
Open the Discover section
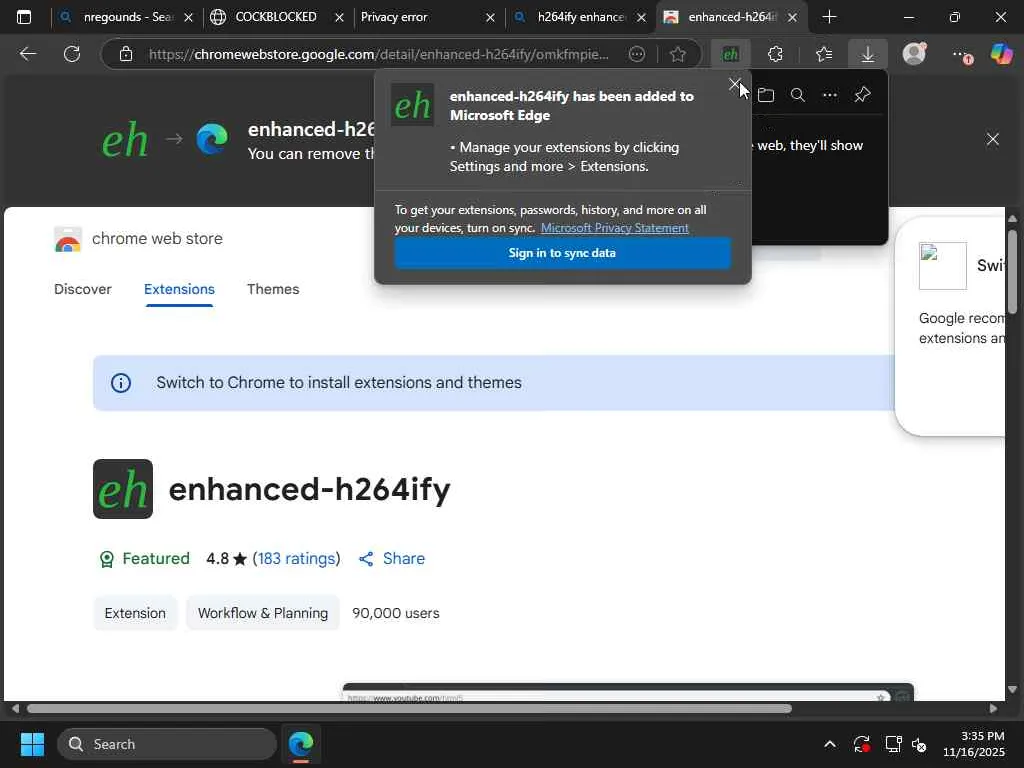point(83,289)
